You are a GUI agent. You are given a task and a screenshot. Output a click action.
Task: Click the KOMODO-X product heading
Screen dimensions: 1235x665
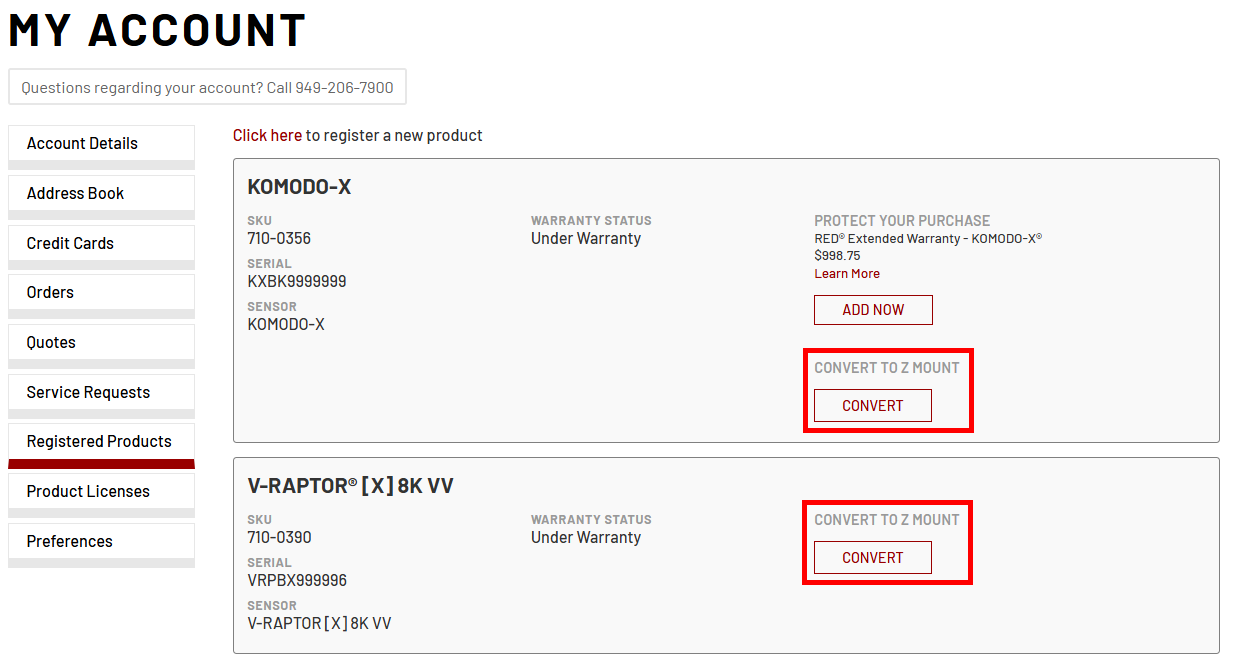click(299, 187)
